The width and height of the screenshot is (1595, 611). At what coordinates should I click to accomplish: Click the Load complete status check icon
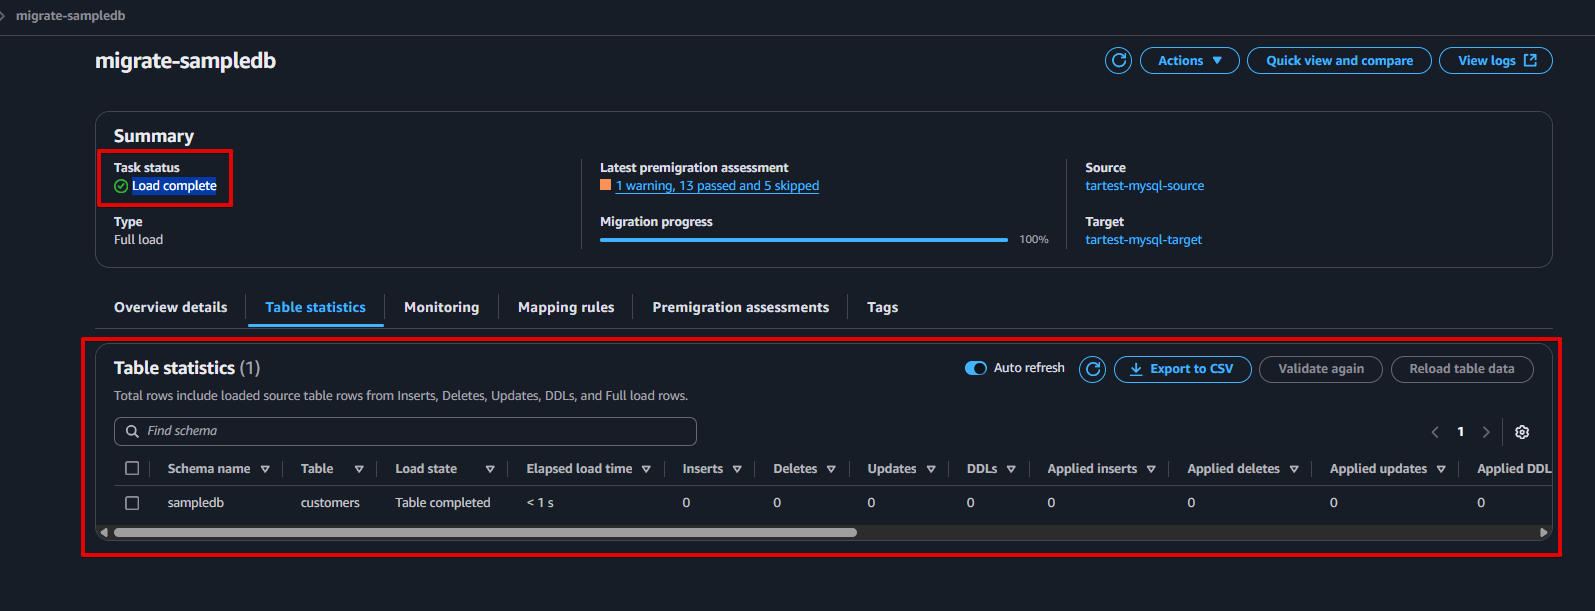click(x=121, y=186)
